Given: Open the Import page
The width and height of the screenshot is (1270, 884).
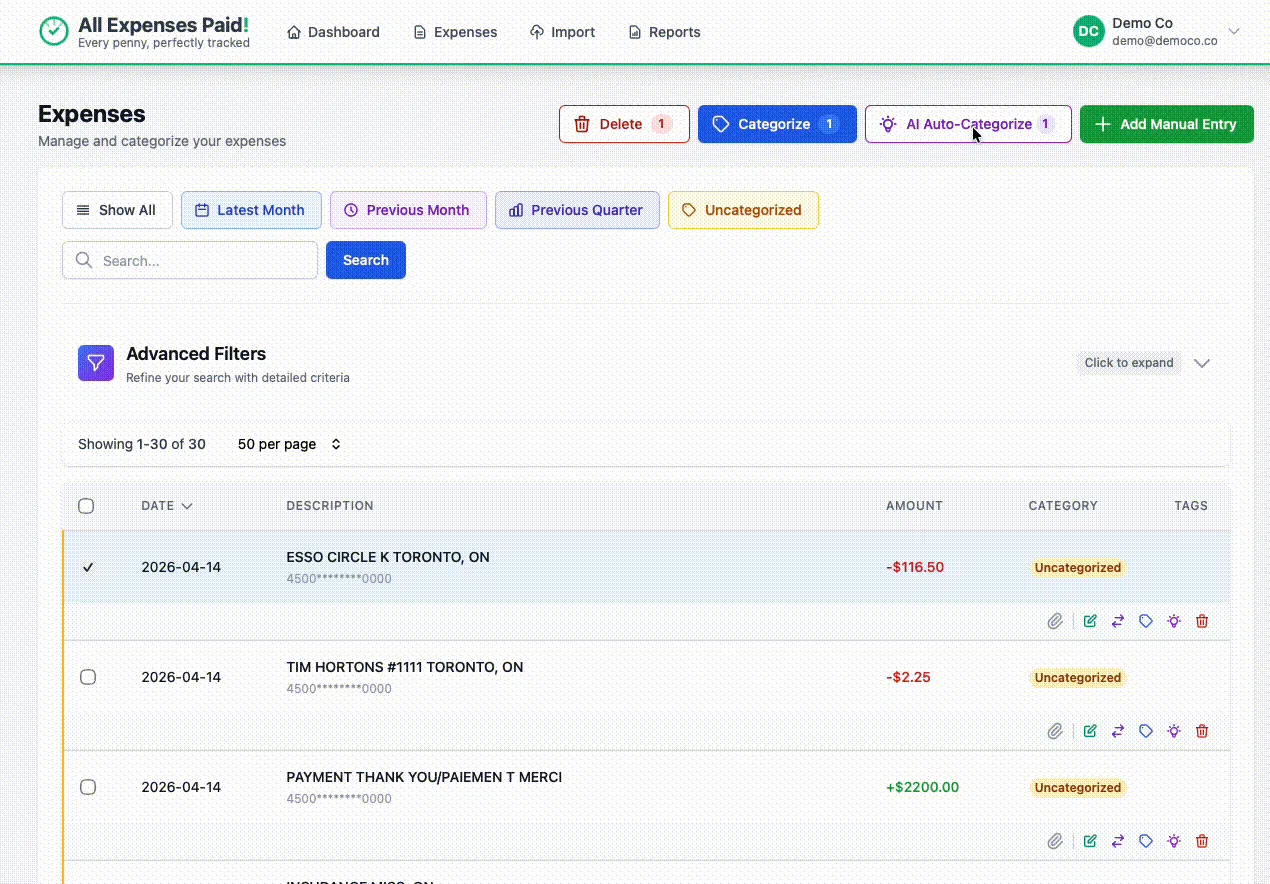Looking at the screenshot, I should [562, 32].
